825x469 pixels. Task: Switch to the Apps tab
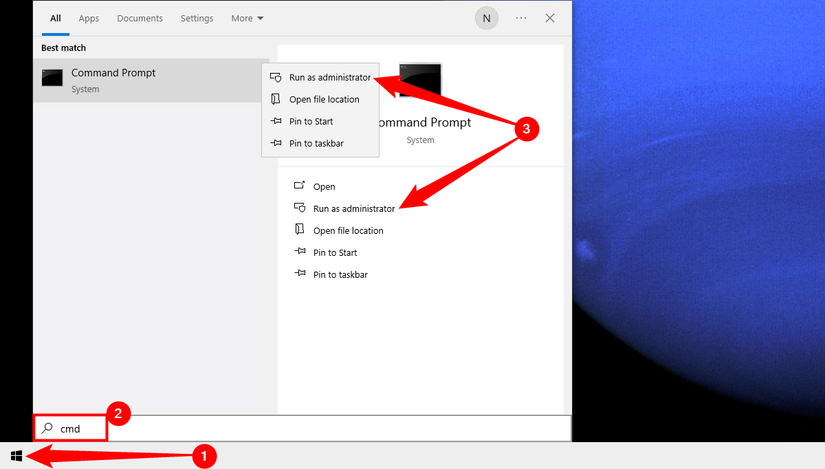[x=89, y=18]
